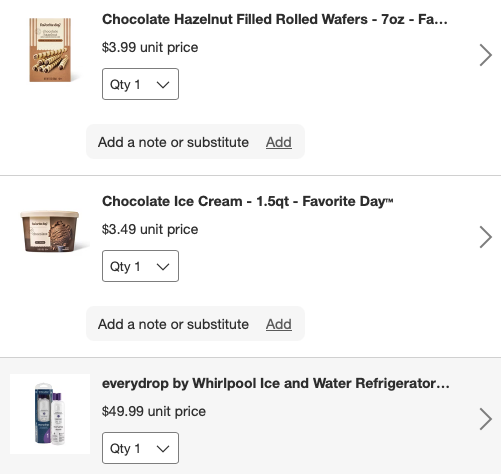Open the Chocolate Ice Cream detail chevron
The image size is (504, 474).
tap(486, 237)
